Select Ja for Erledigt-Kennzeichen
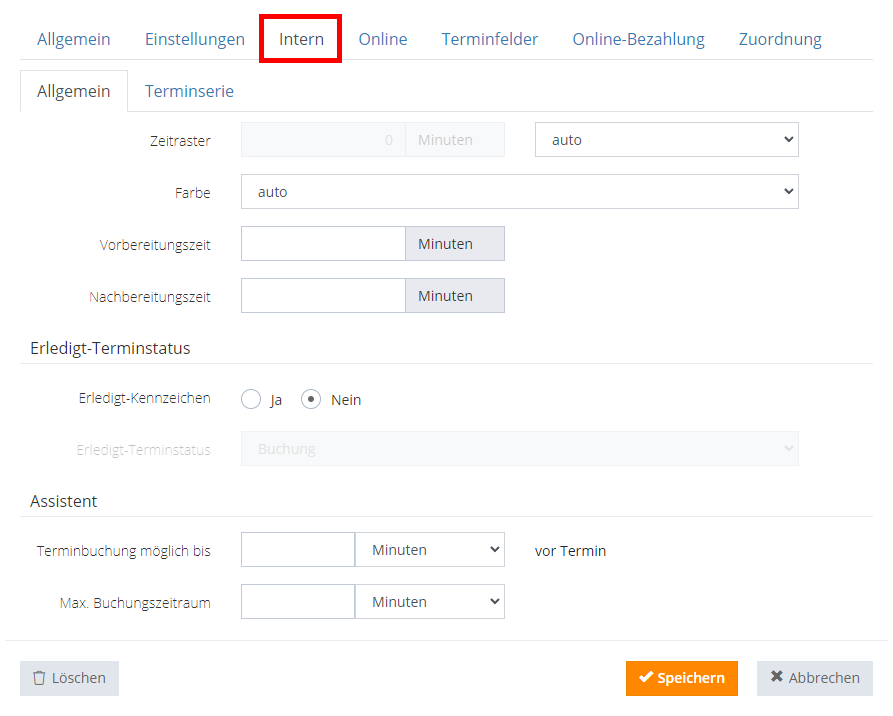The image size is (893, 716). (x=251, y=399)
